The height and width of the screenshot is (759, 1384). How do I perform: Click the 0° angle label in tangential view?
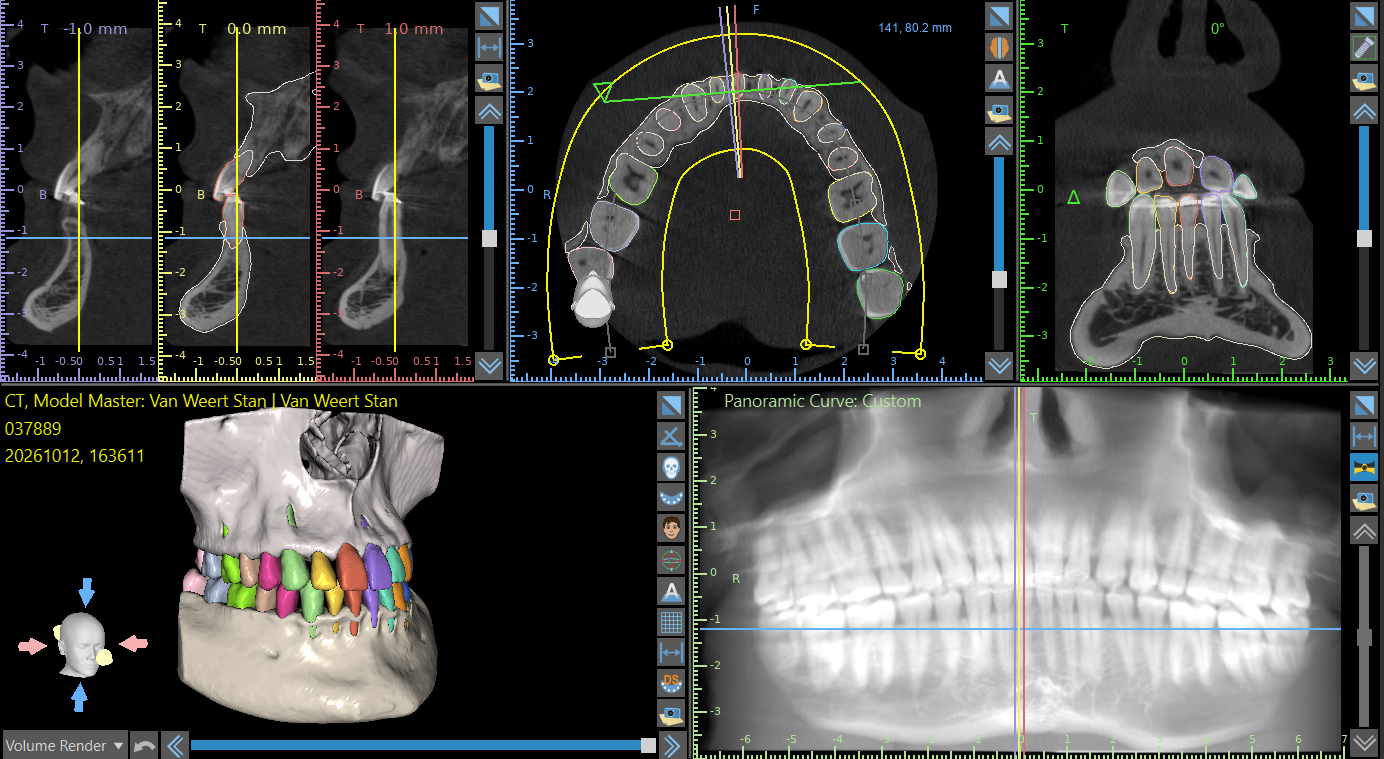coord(1218,29)
